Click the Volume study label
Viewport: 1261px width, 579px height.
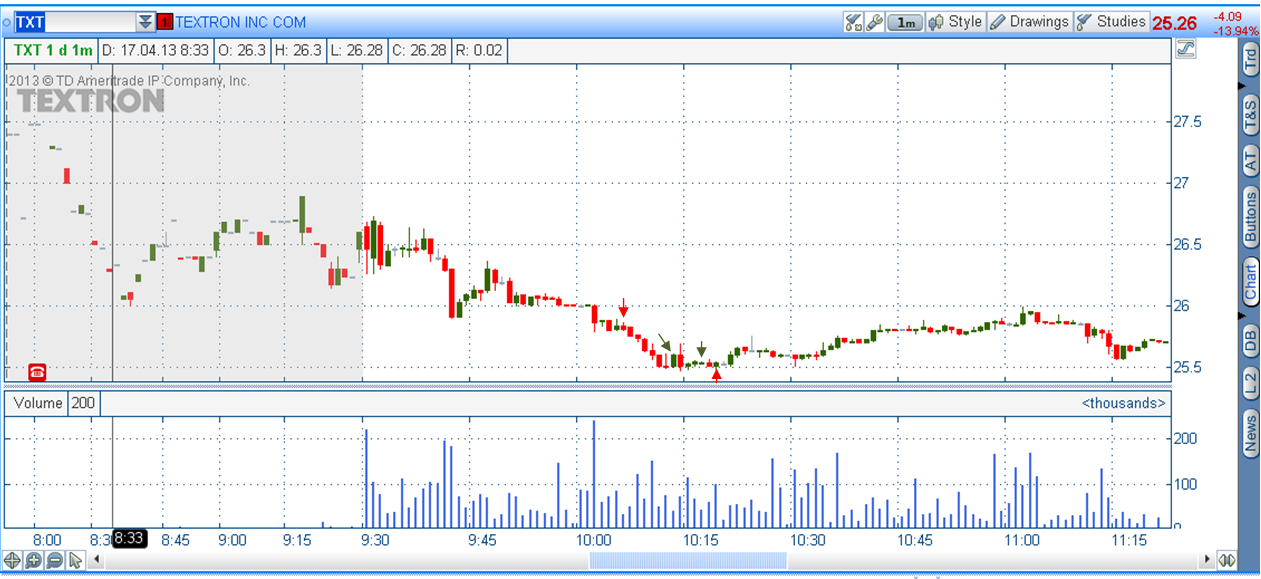(x=36, y=403)
